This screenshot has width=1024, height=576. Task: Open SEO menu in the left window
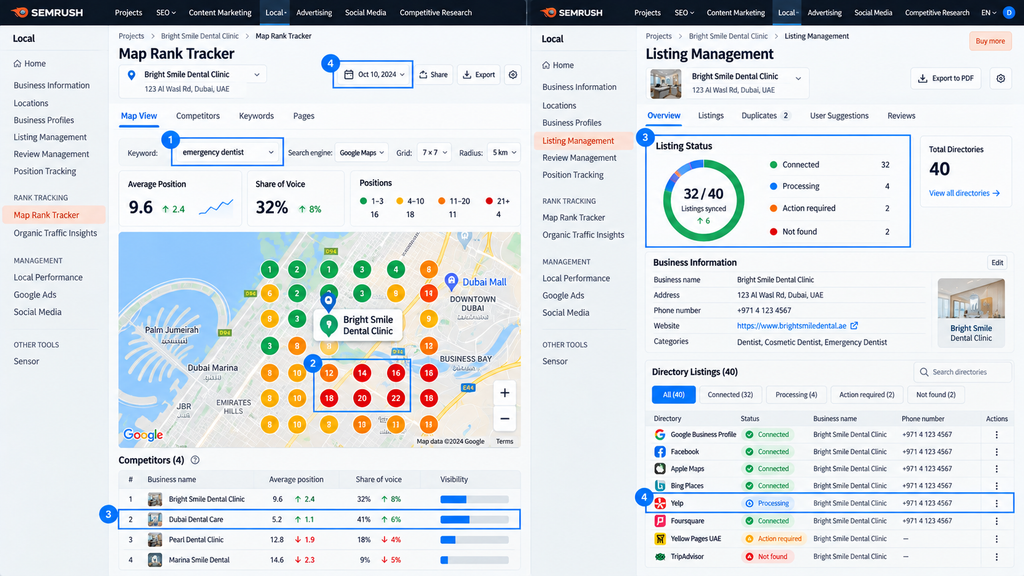pyautogui.click(x=166, y=12)
